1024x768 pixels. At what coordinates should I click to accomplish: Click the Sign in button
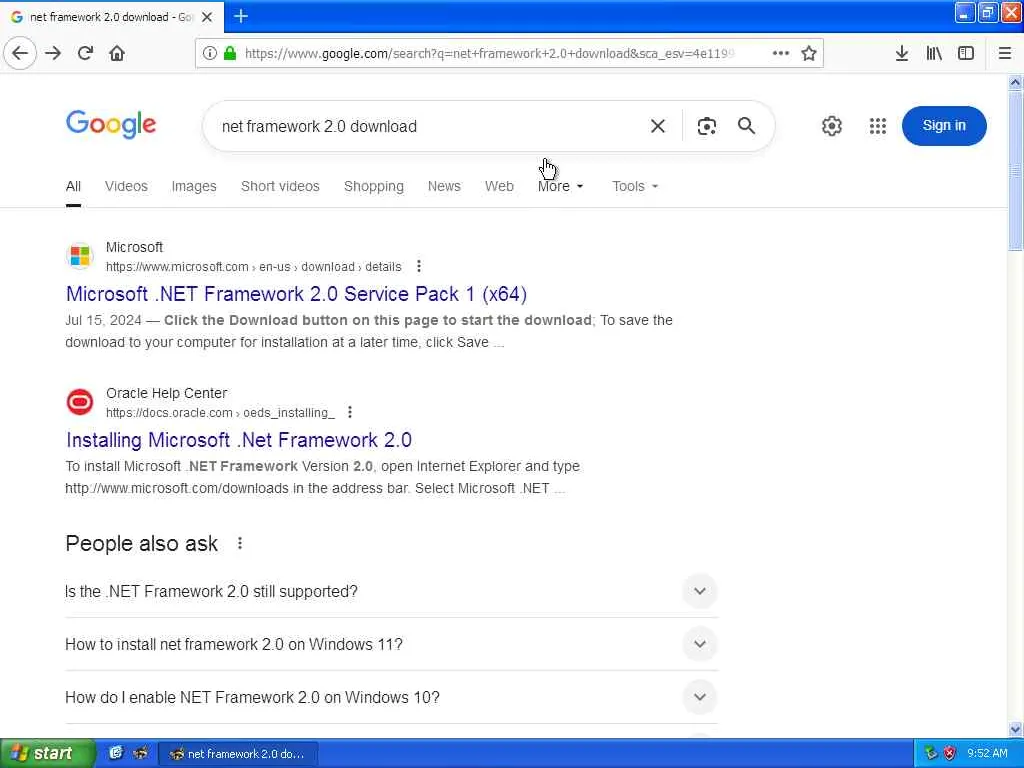[944, 125]
